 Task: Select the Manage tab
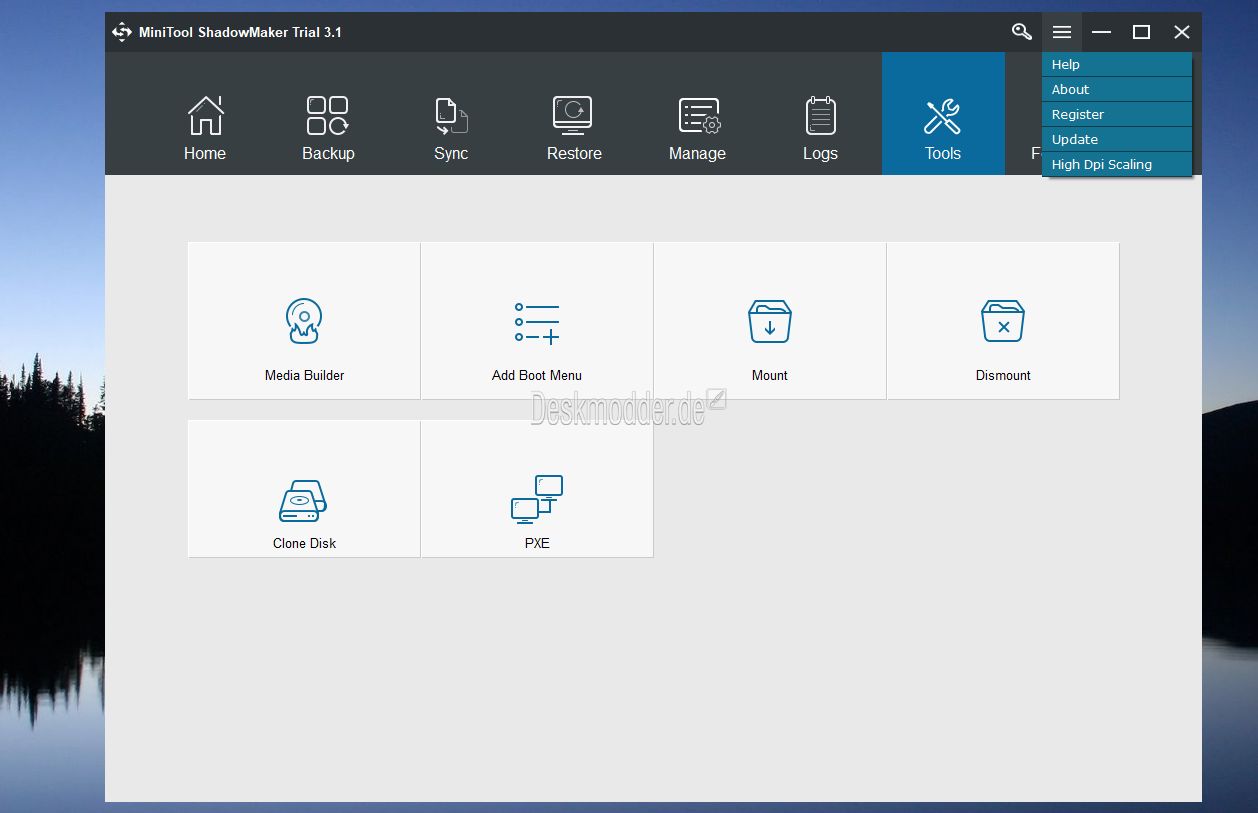(697, 128)
